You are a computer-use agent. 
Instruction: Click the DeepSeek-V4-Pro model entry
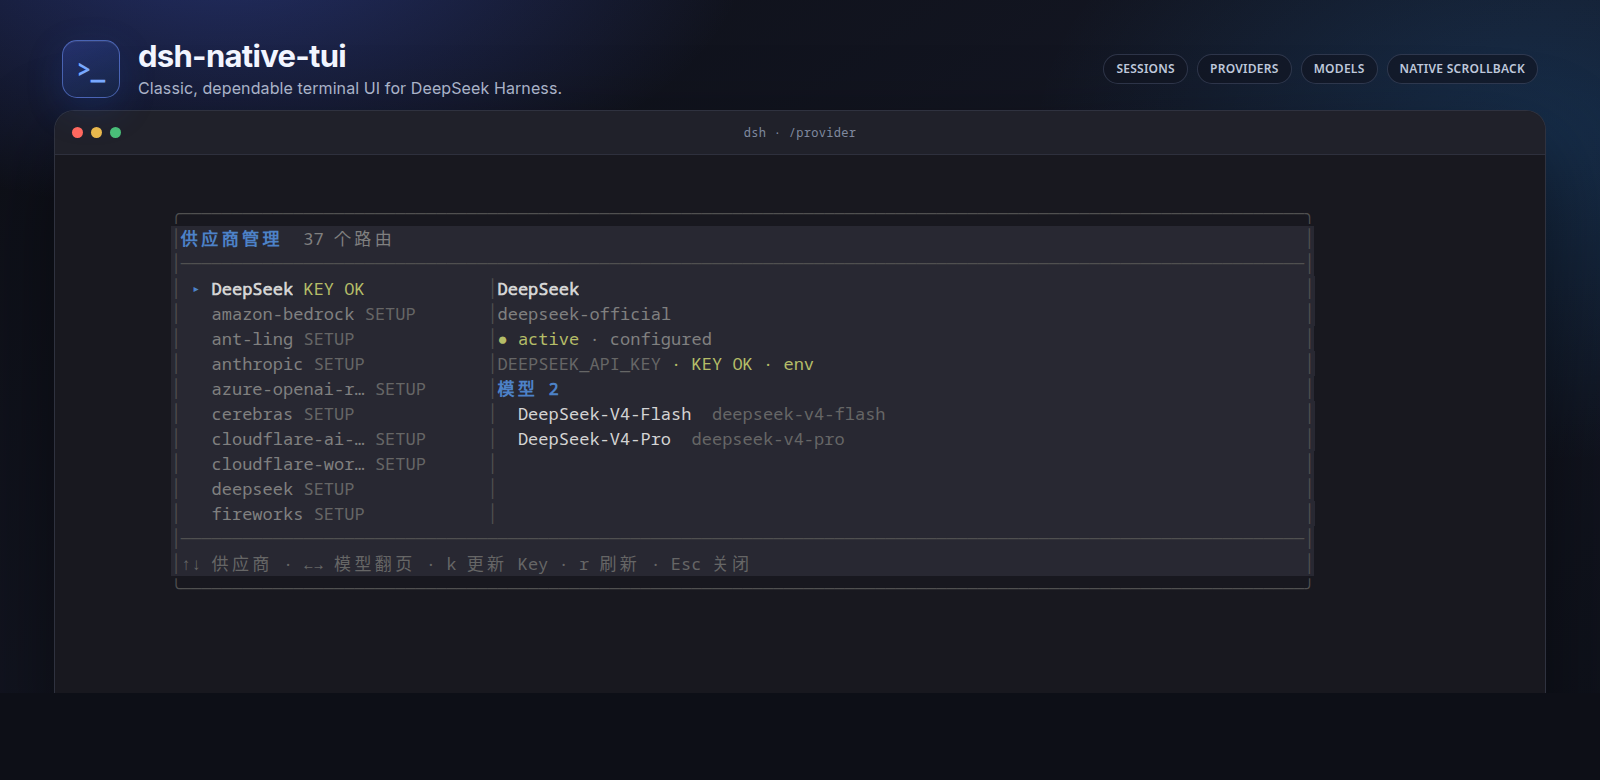(x=594, y=439)
